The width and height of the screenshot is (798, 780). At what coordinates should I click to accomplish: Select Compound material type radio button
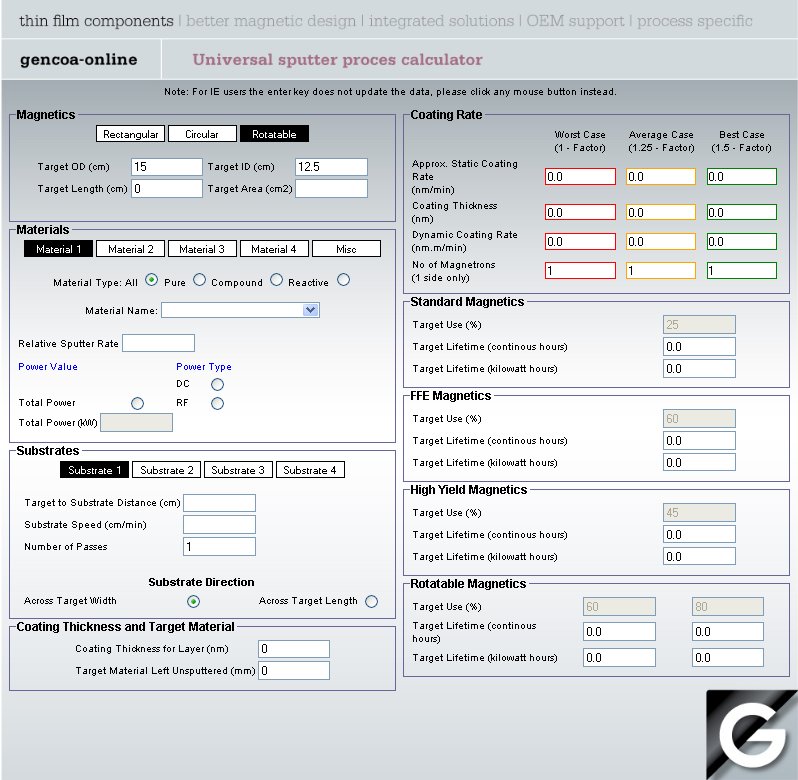point(276,280)
